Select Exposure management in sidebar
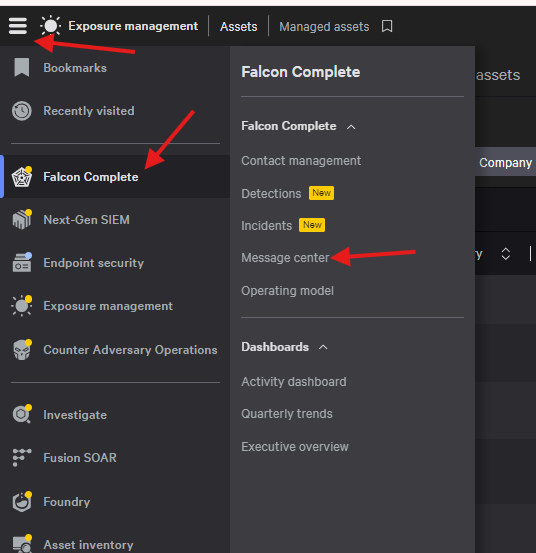 pyautogui.click(x=108, y=306)
